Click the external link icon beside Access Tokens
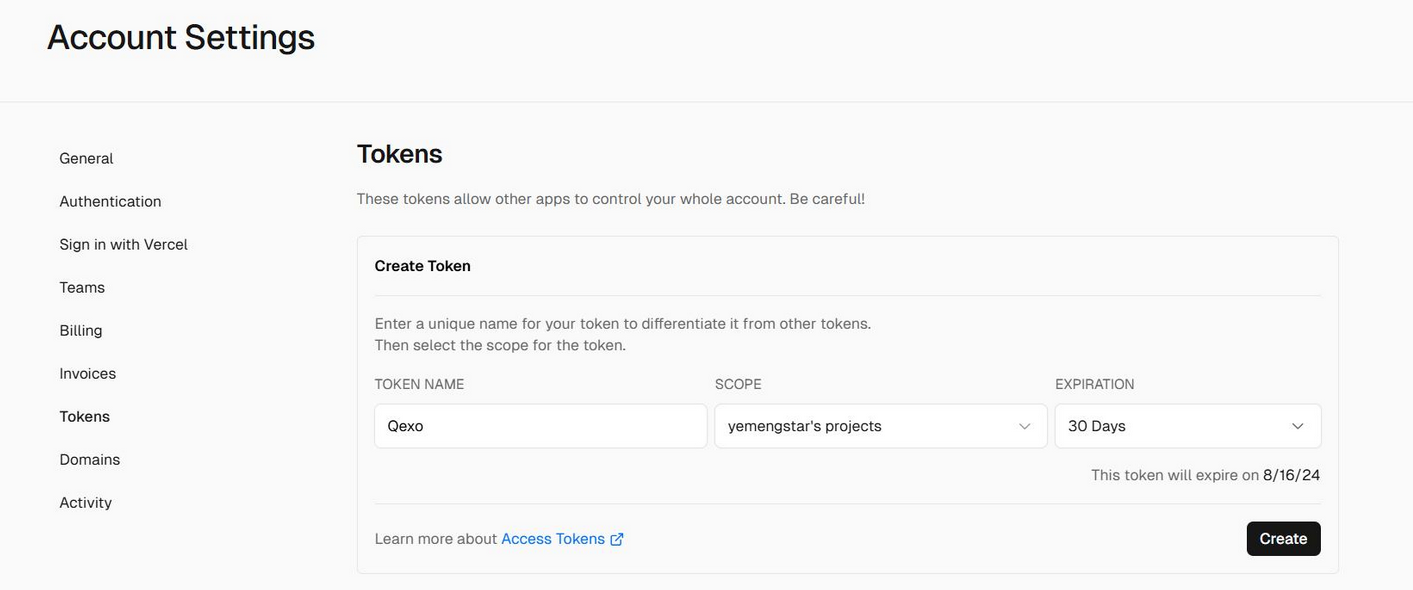Viewport: 1413px width, 590px height. tap(617, 539)
